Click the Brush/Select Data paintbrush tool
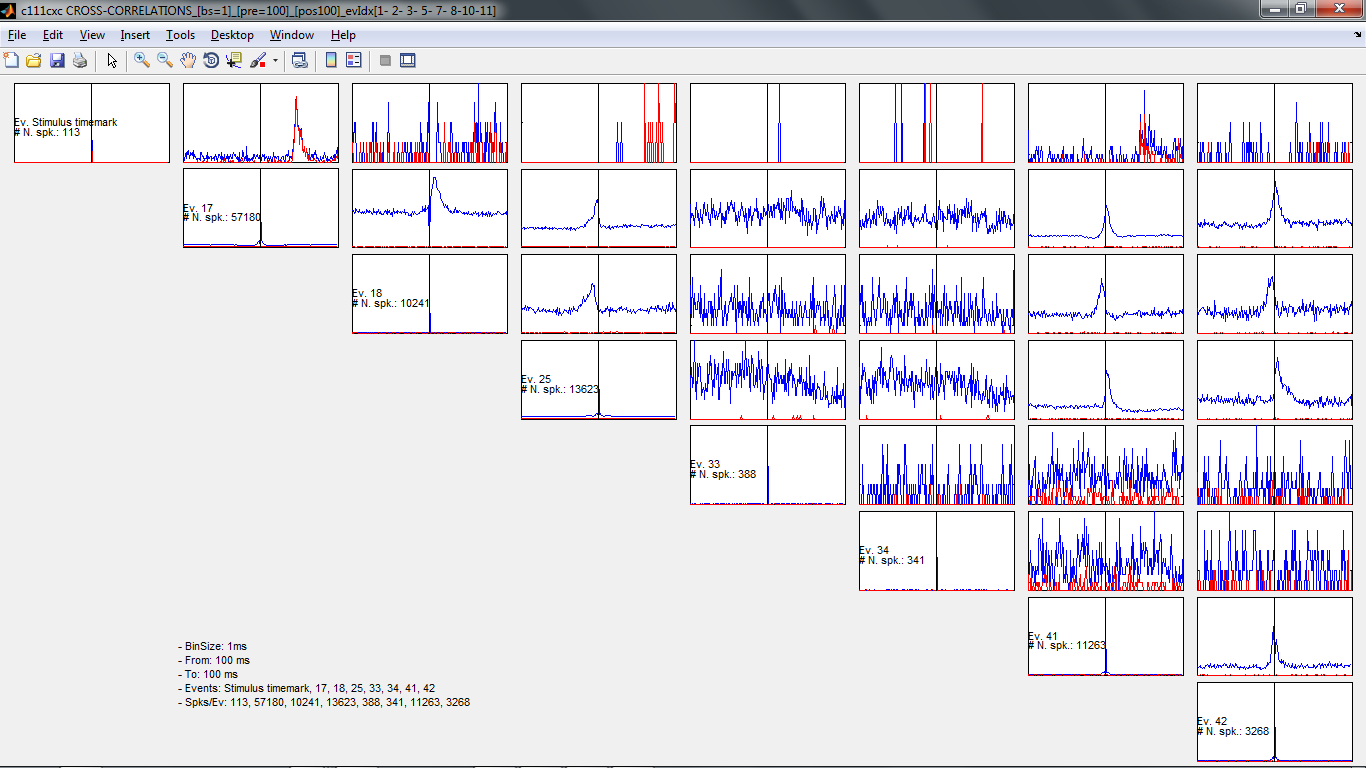The width and height of the screenshot is (1366, 768). pyautogui.click(x=257, y=61)
